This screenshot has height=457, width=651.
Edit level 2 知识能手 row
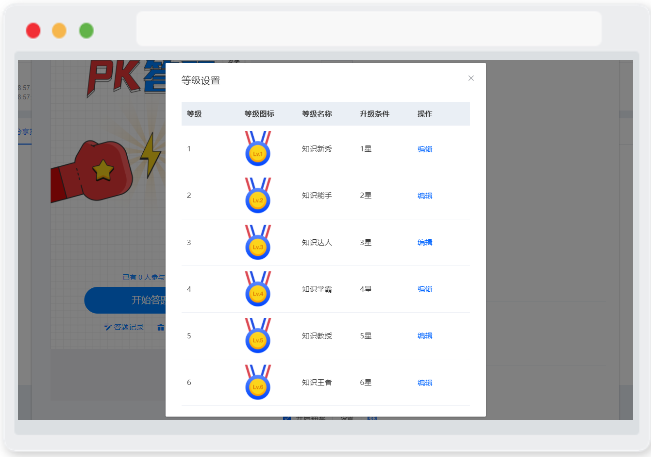point(425,196)
